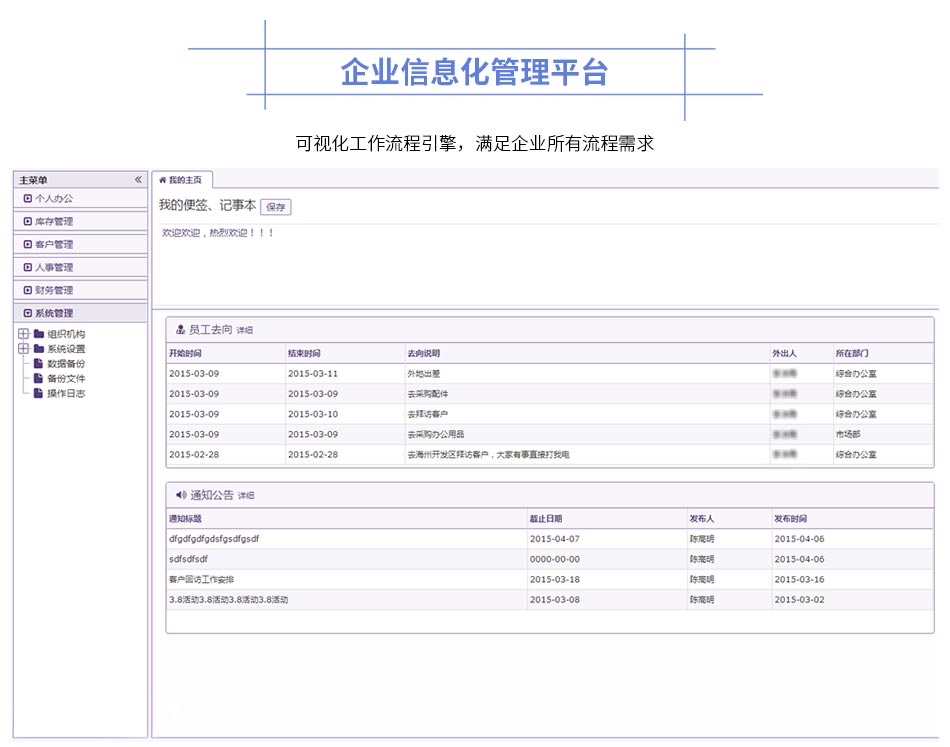The width and height of the screenshot is (950, 747).
Task: Click deadline 0000-00-00 cell
Action: tap(554, 559)
